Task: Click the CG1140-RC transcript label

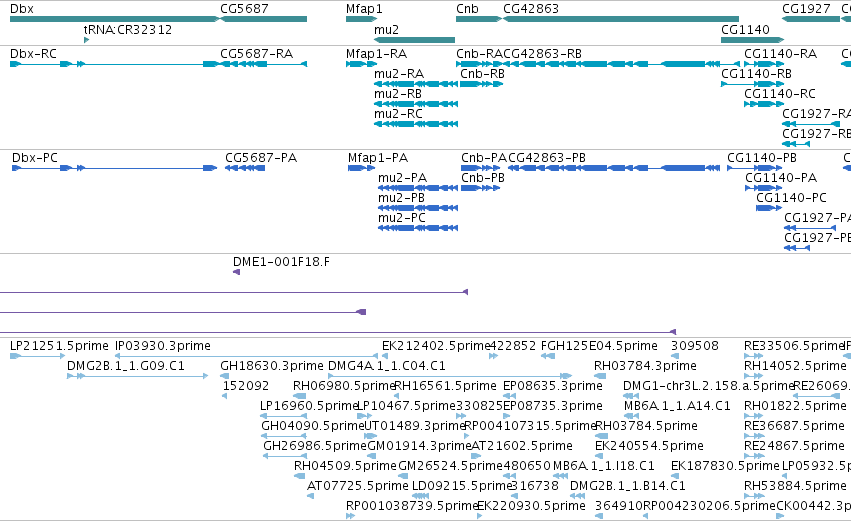Action: click(780, 94)
